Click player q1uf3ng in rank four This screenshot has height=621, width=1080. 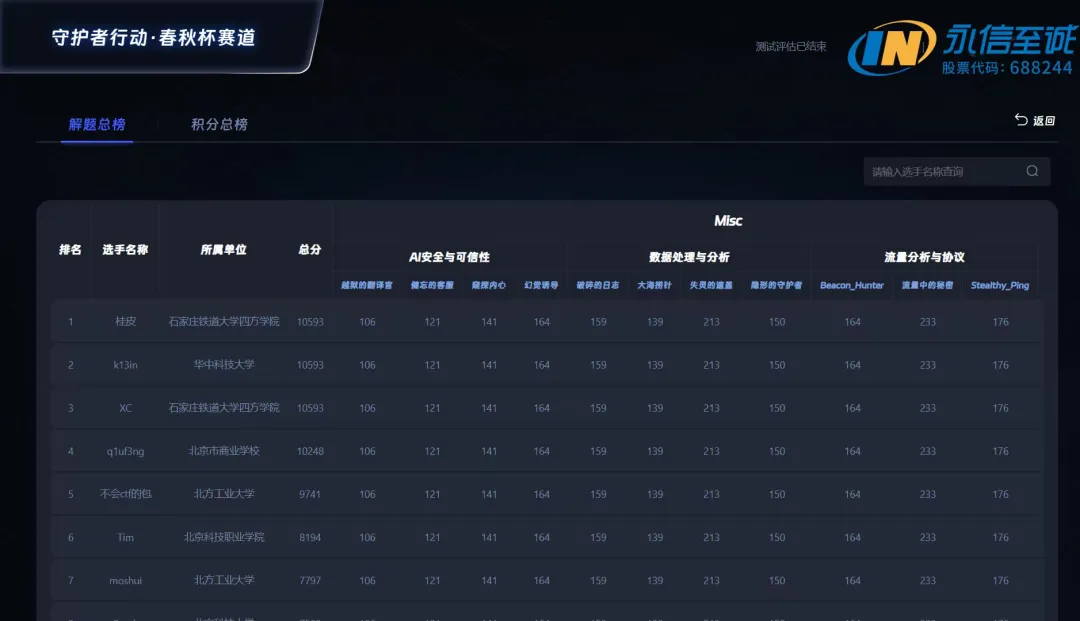pyautogui.click(x=125, y=451)
